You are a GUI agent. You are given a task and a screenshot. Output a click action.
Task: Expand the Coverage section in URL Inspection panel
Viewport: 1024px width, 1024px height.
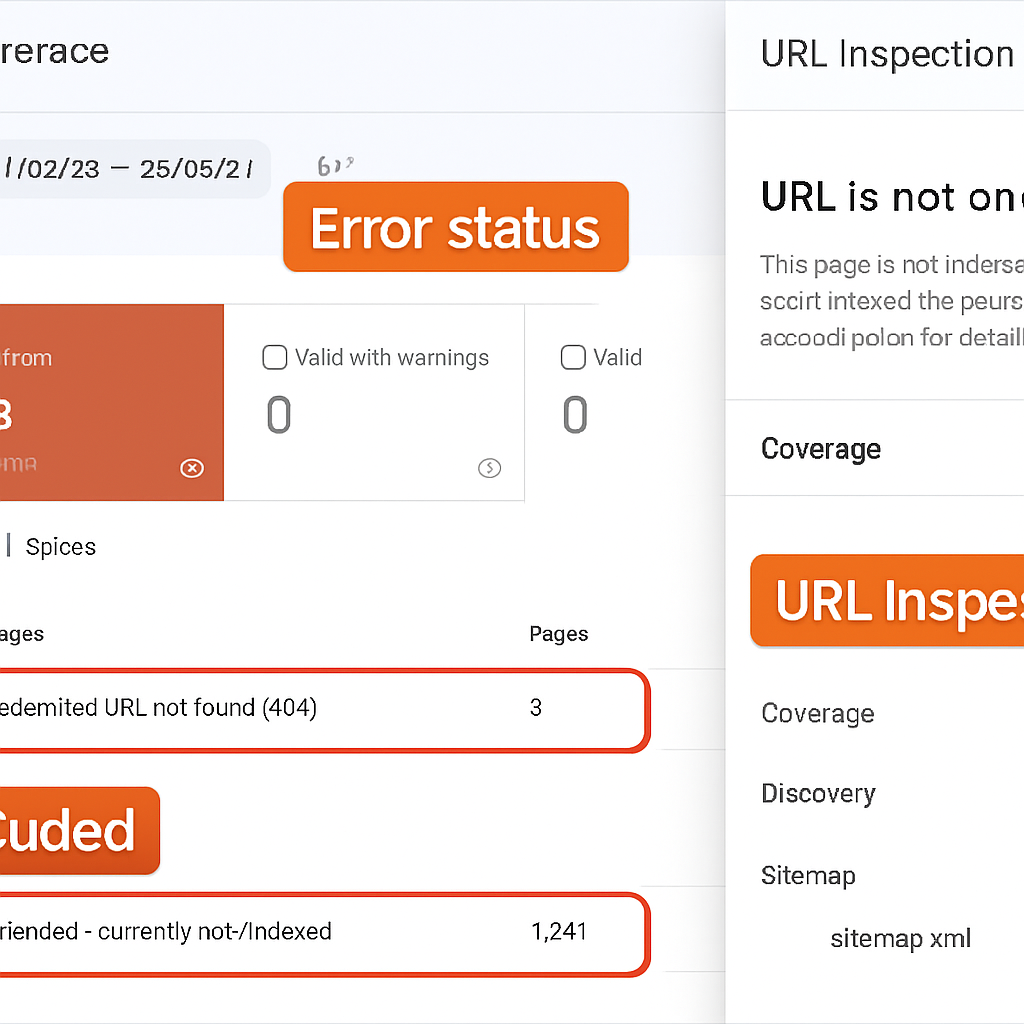(x=820, y=449)
